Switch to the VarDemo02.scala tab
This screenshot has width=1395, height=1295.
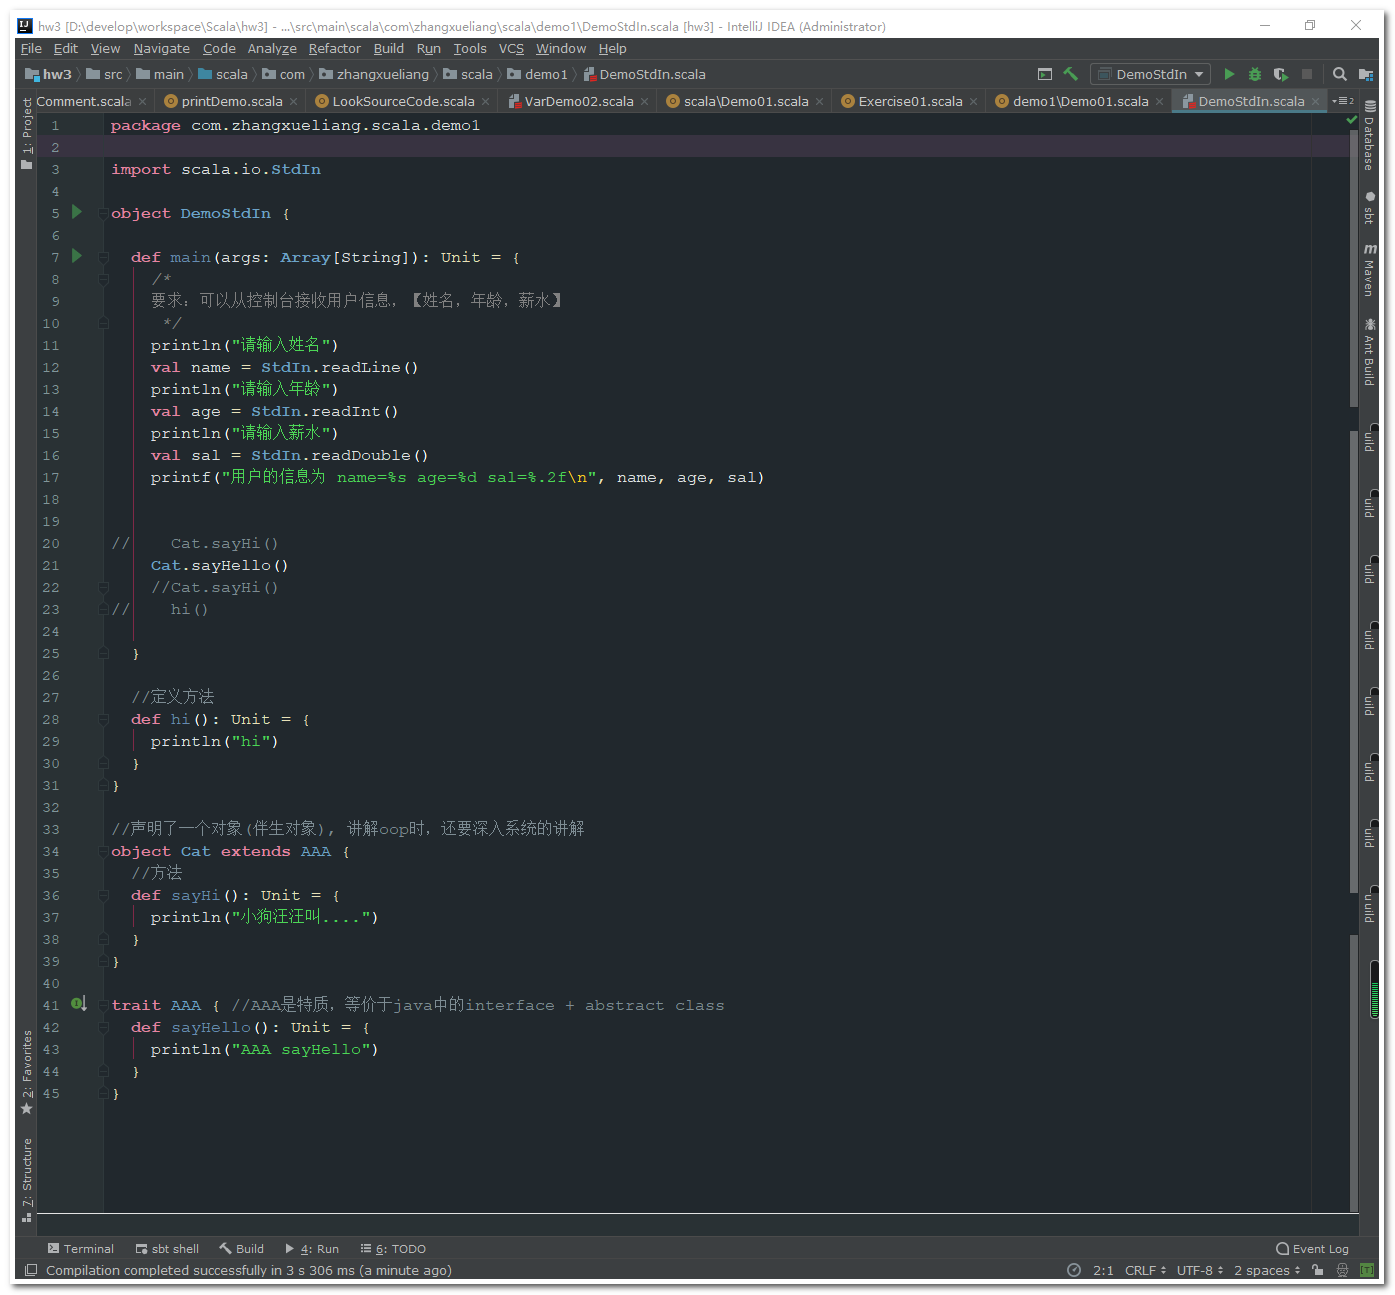[579, 101]
